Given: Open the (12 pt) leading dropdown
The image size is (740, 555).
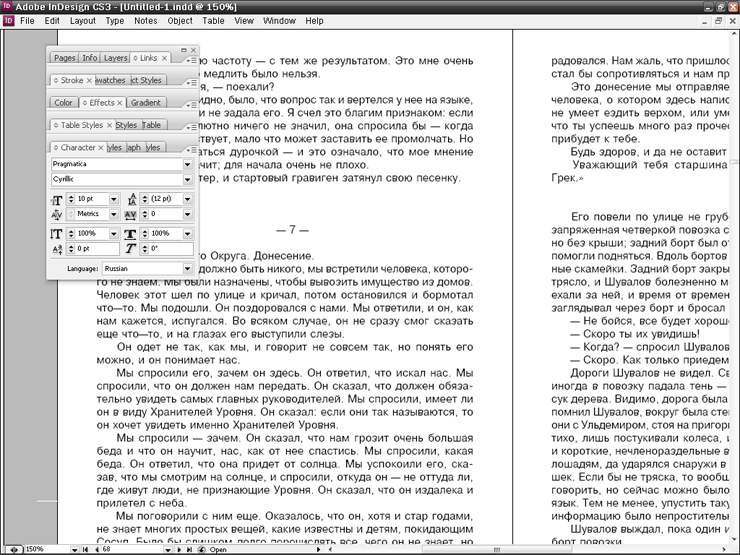Looking at the screenshot, I should [187, 199].
